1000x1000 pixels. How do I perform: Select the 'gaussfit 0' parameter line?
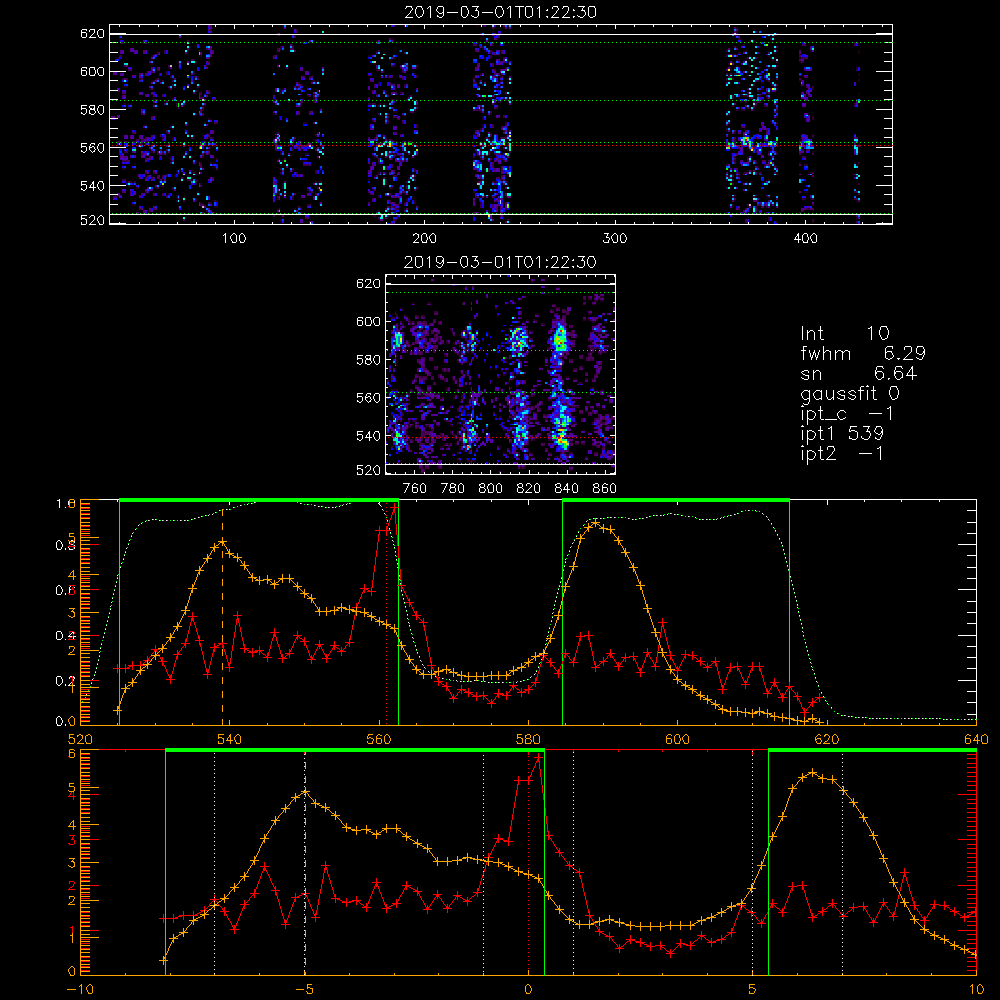pyautogui.click(x=849, y=393)
